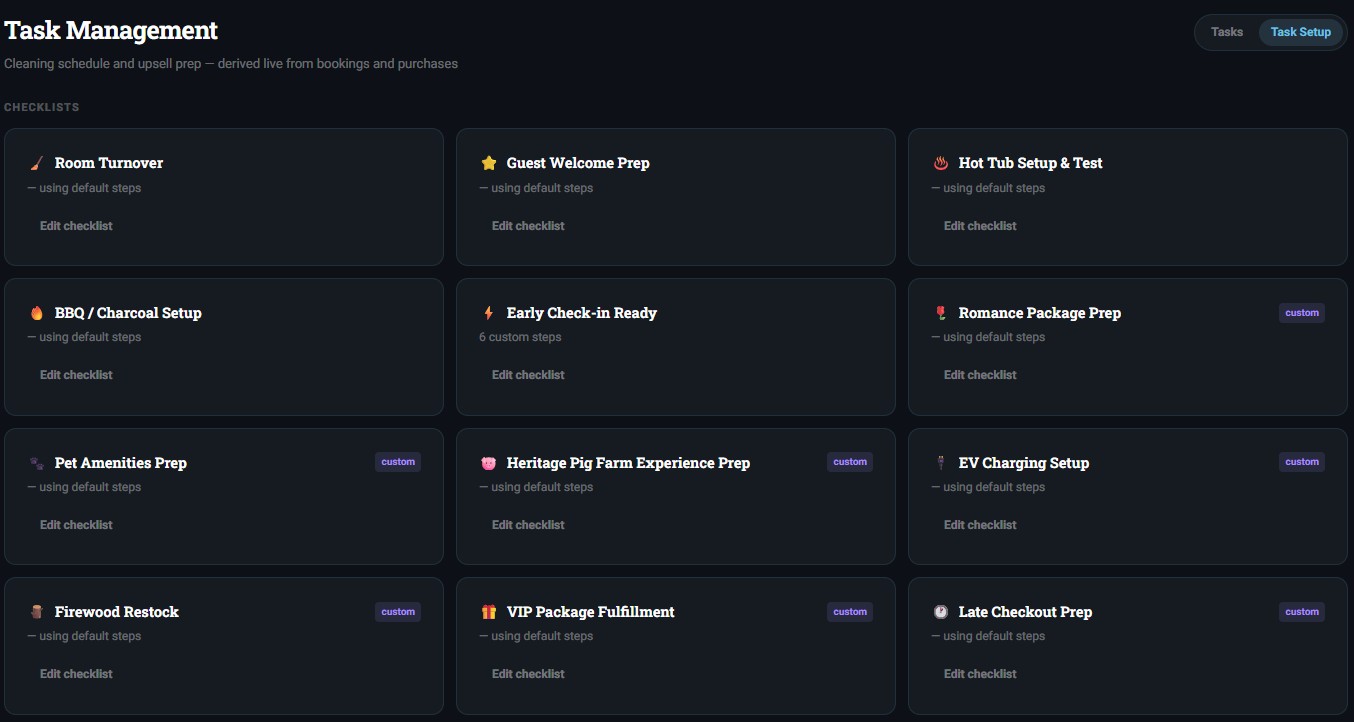The height and width of the screenshot is (722, 1354).
Task: Click the clock icon beside Late Checkout Prep
Action: (941, 612)
